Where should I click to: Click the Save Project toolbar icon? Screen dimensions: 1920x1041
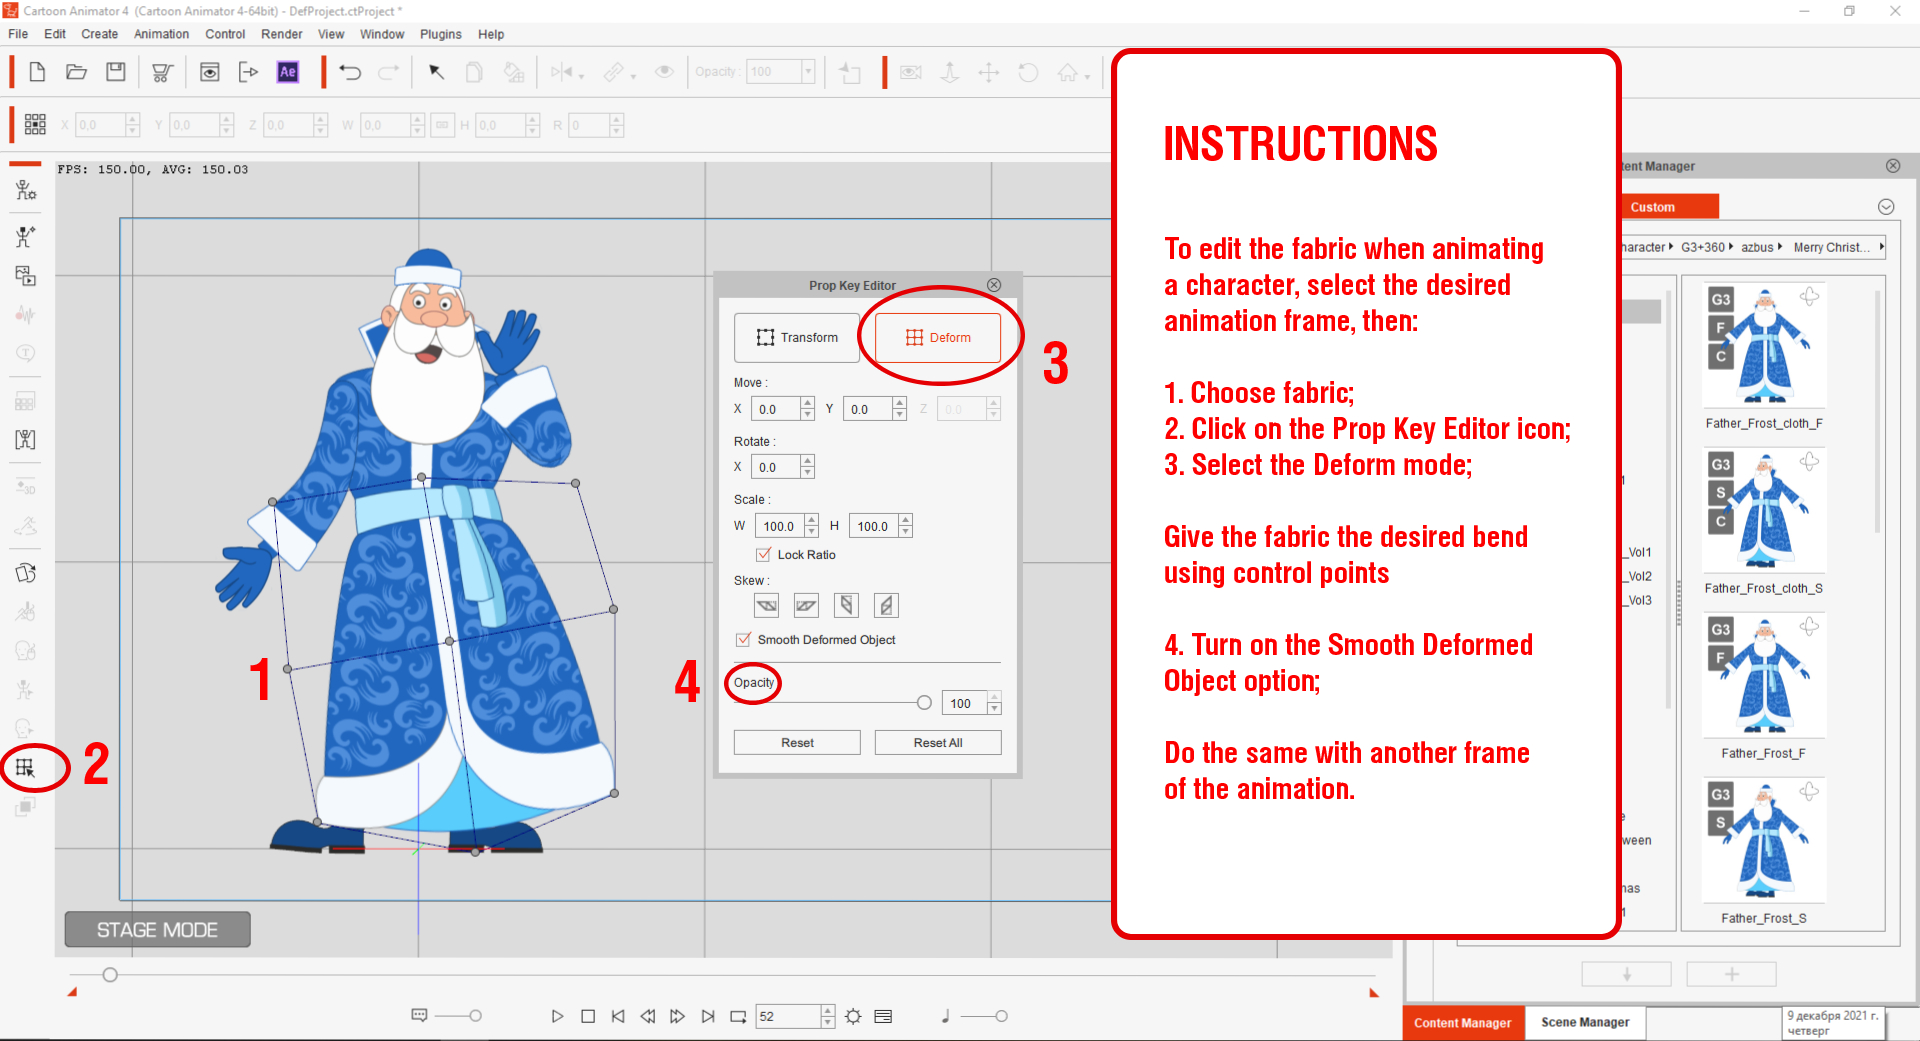[x=116, y=72]
